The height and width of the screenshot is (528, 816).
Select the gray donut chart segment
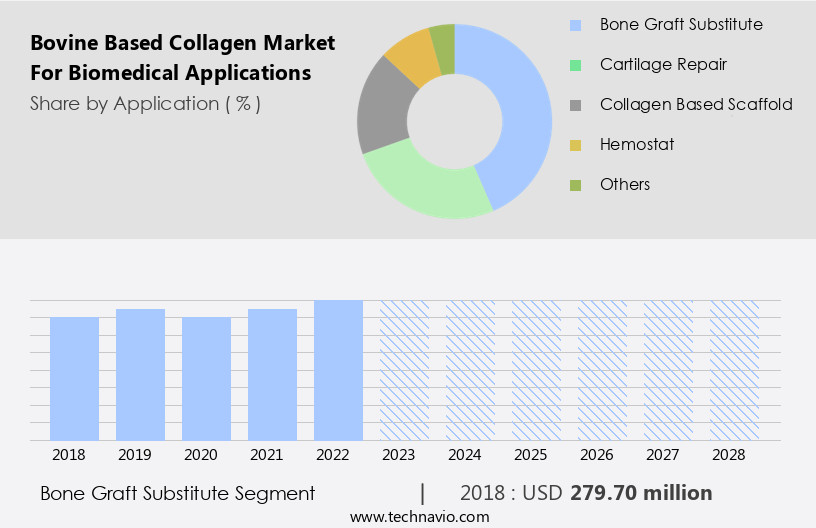tap(380, 108)
